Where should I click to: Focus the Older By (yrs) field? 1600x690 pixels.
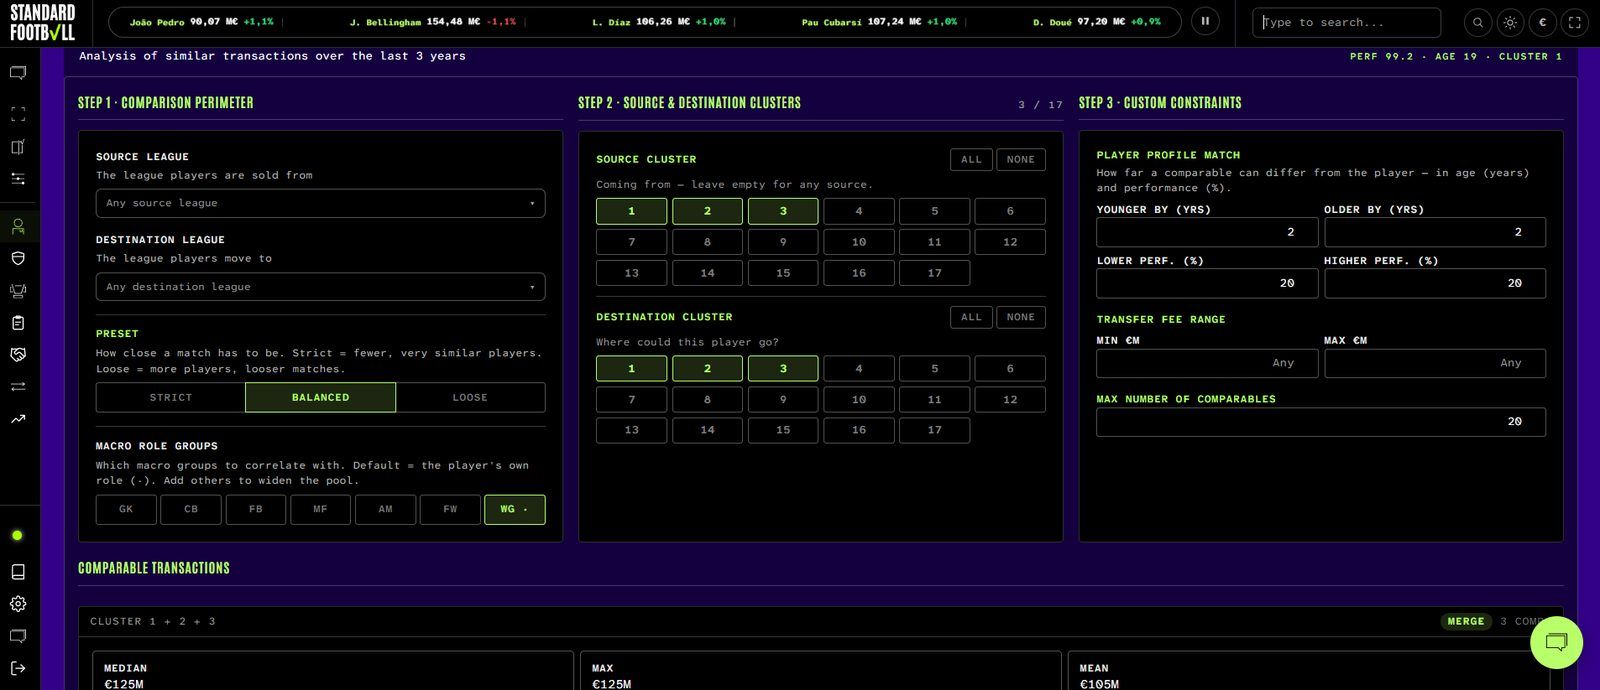click(1435, 232)
